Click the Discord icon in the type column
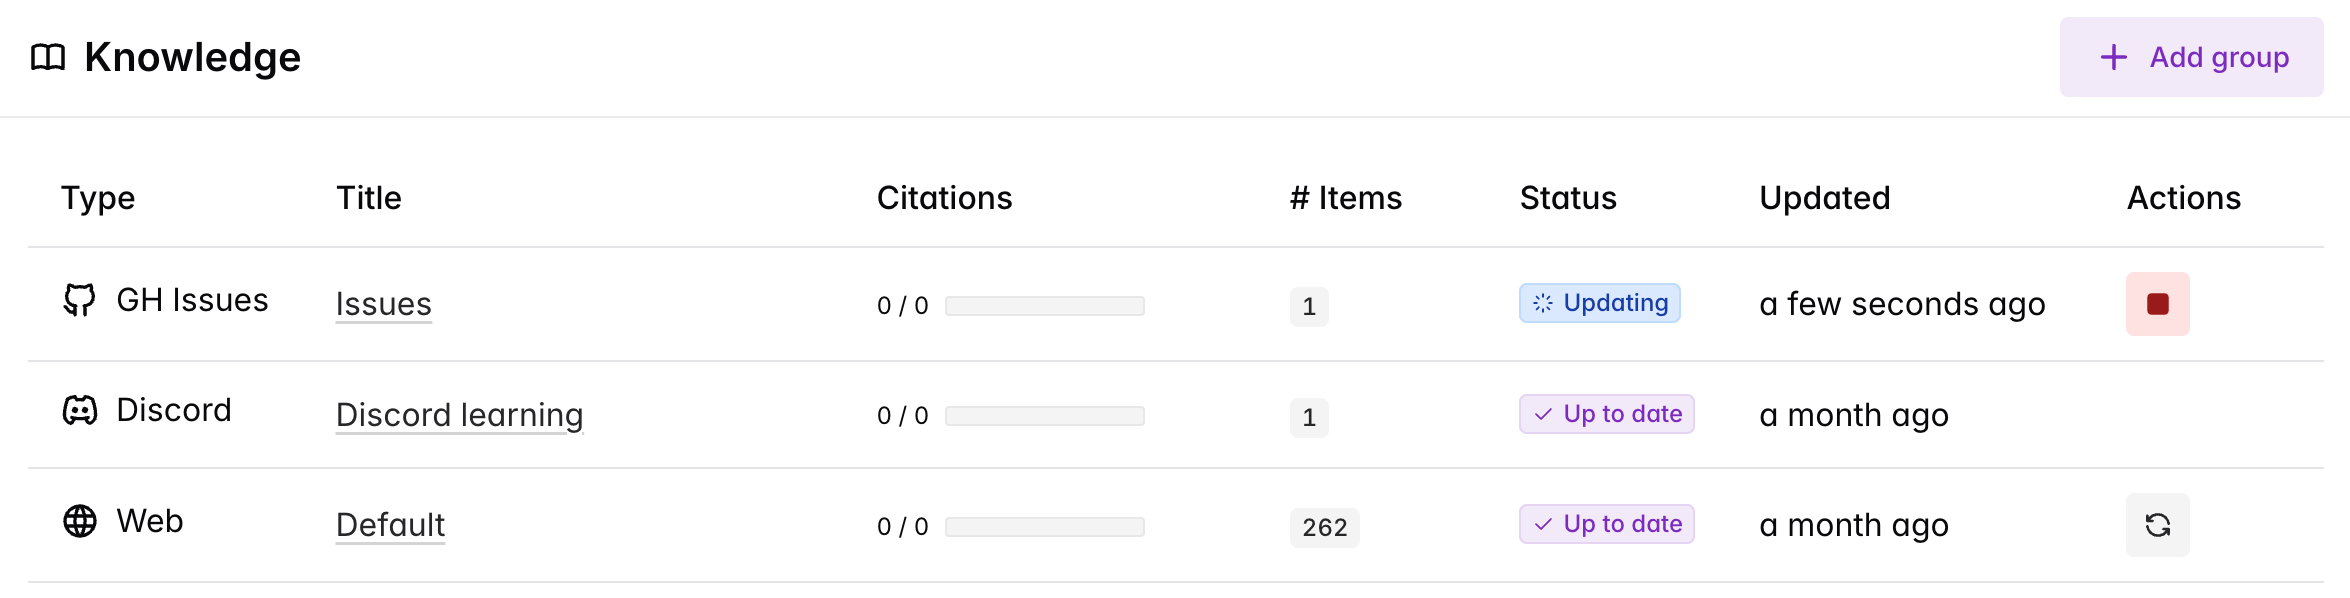This screenshot has width=2350, height=598. click(80, 410)
